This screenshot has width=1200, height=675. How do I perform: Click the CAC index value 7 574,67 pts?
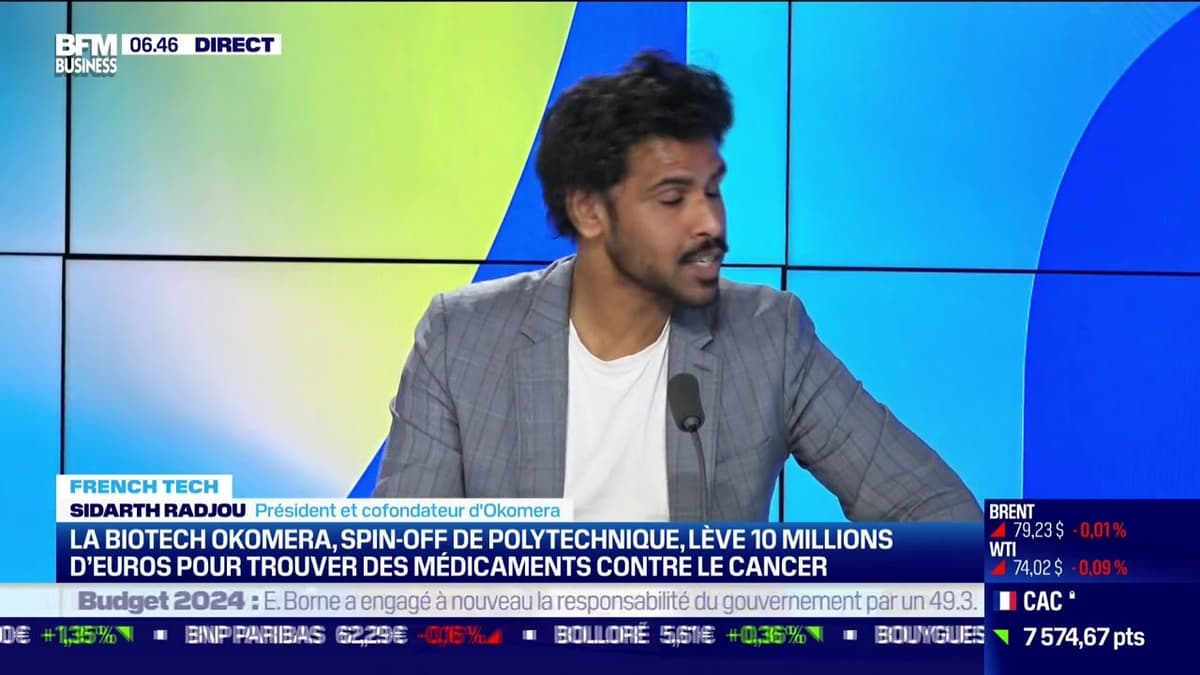click(1083, 637)
